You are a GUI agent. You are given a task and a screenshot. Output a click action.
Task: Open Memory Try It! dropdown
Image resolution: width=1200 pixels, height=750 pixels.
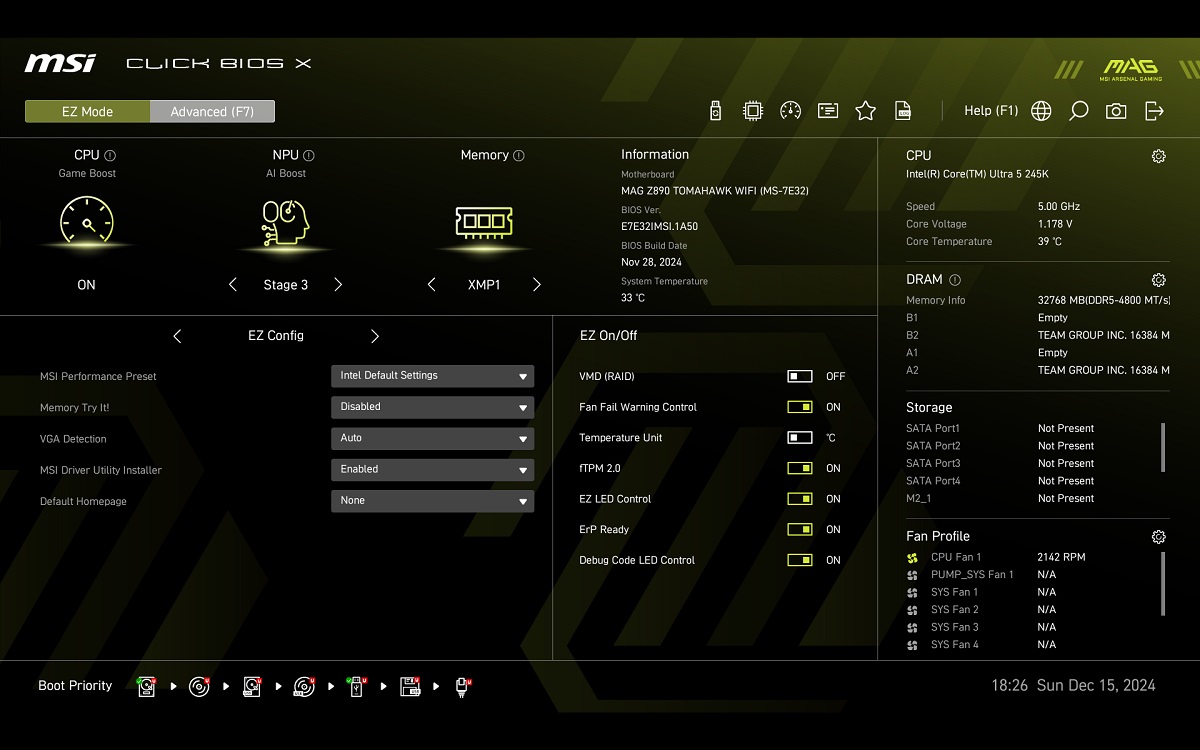pyautogui.click(x=432, y=407)
